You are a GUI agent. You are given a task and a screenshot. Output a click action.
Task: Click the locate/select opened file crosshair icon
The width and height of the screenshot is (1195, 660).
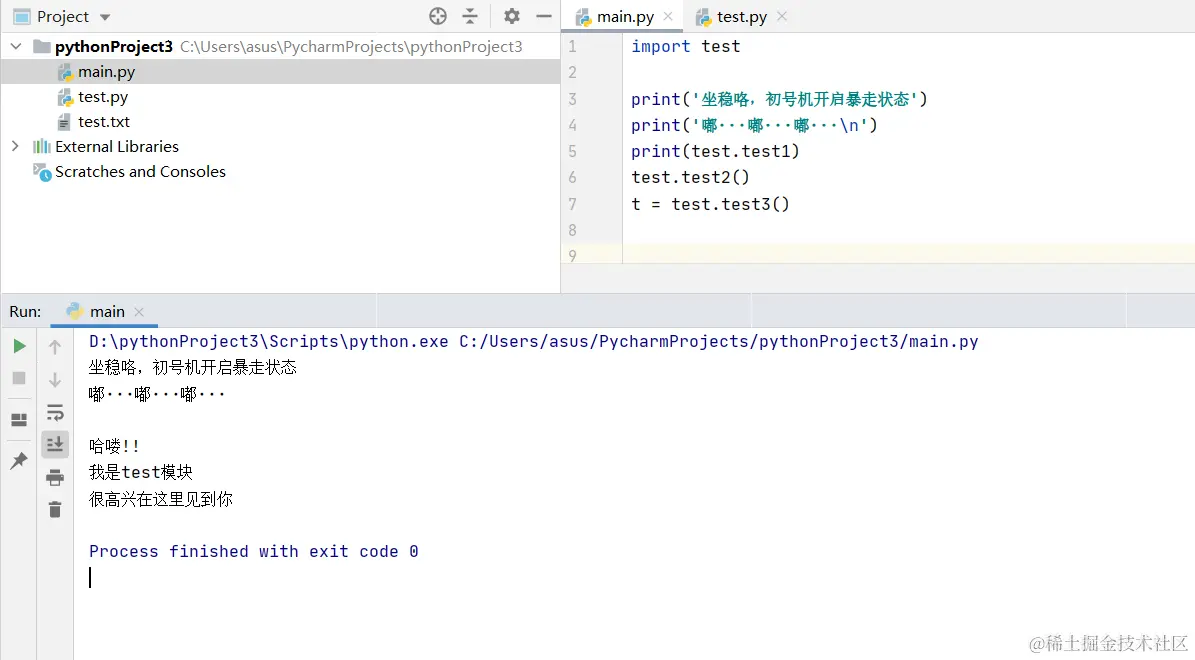point(437,16)
